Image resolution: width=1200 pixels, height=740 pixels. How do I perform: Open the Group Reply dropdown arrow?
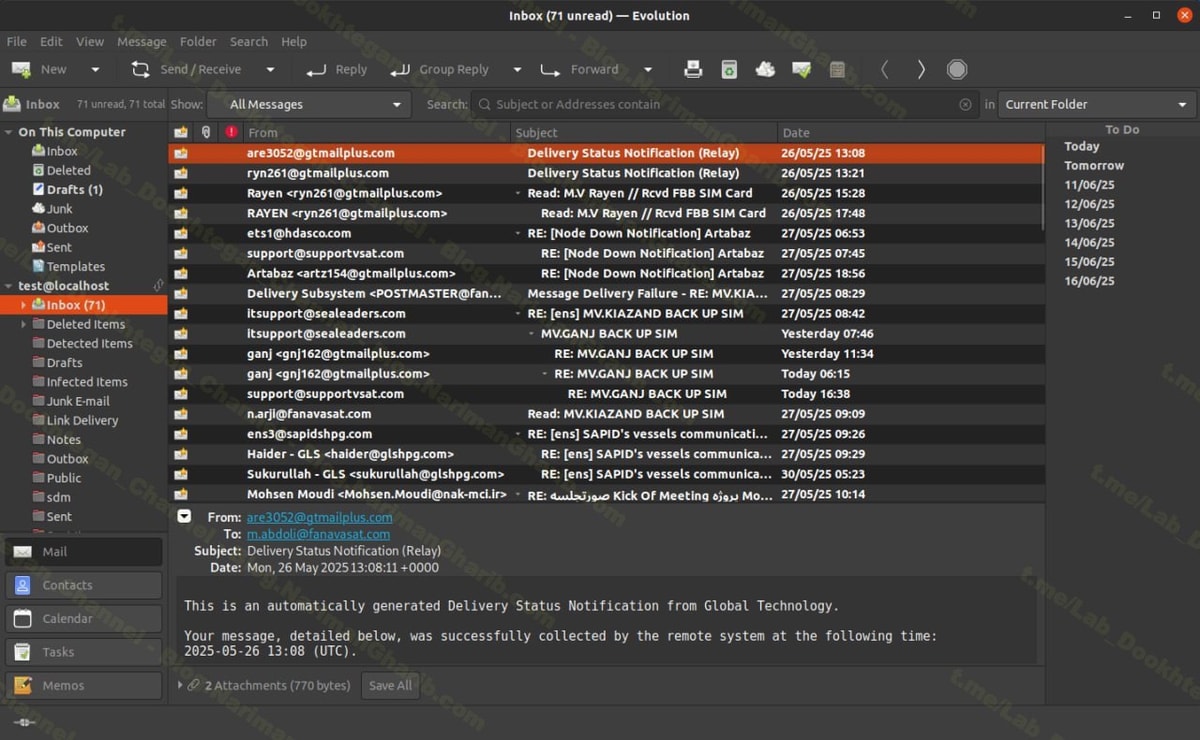(517, 70)
